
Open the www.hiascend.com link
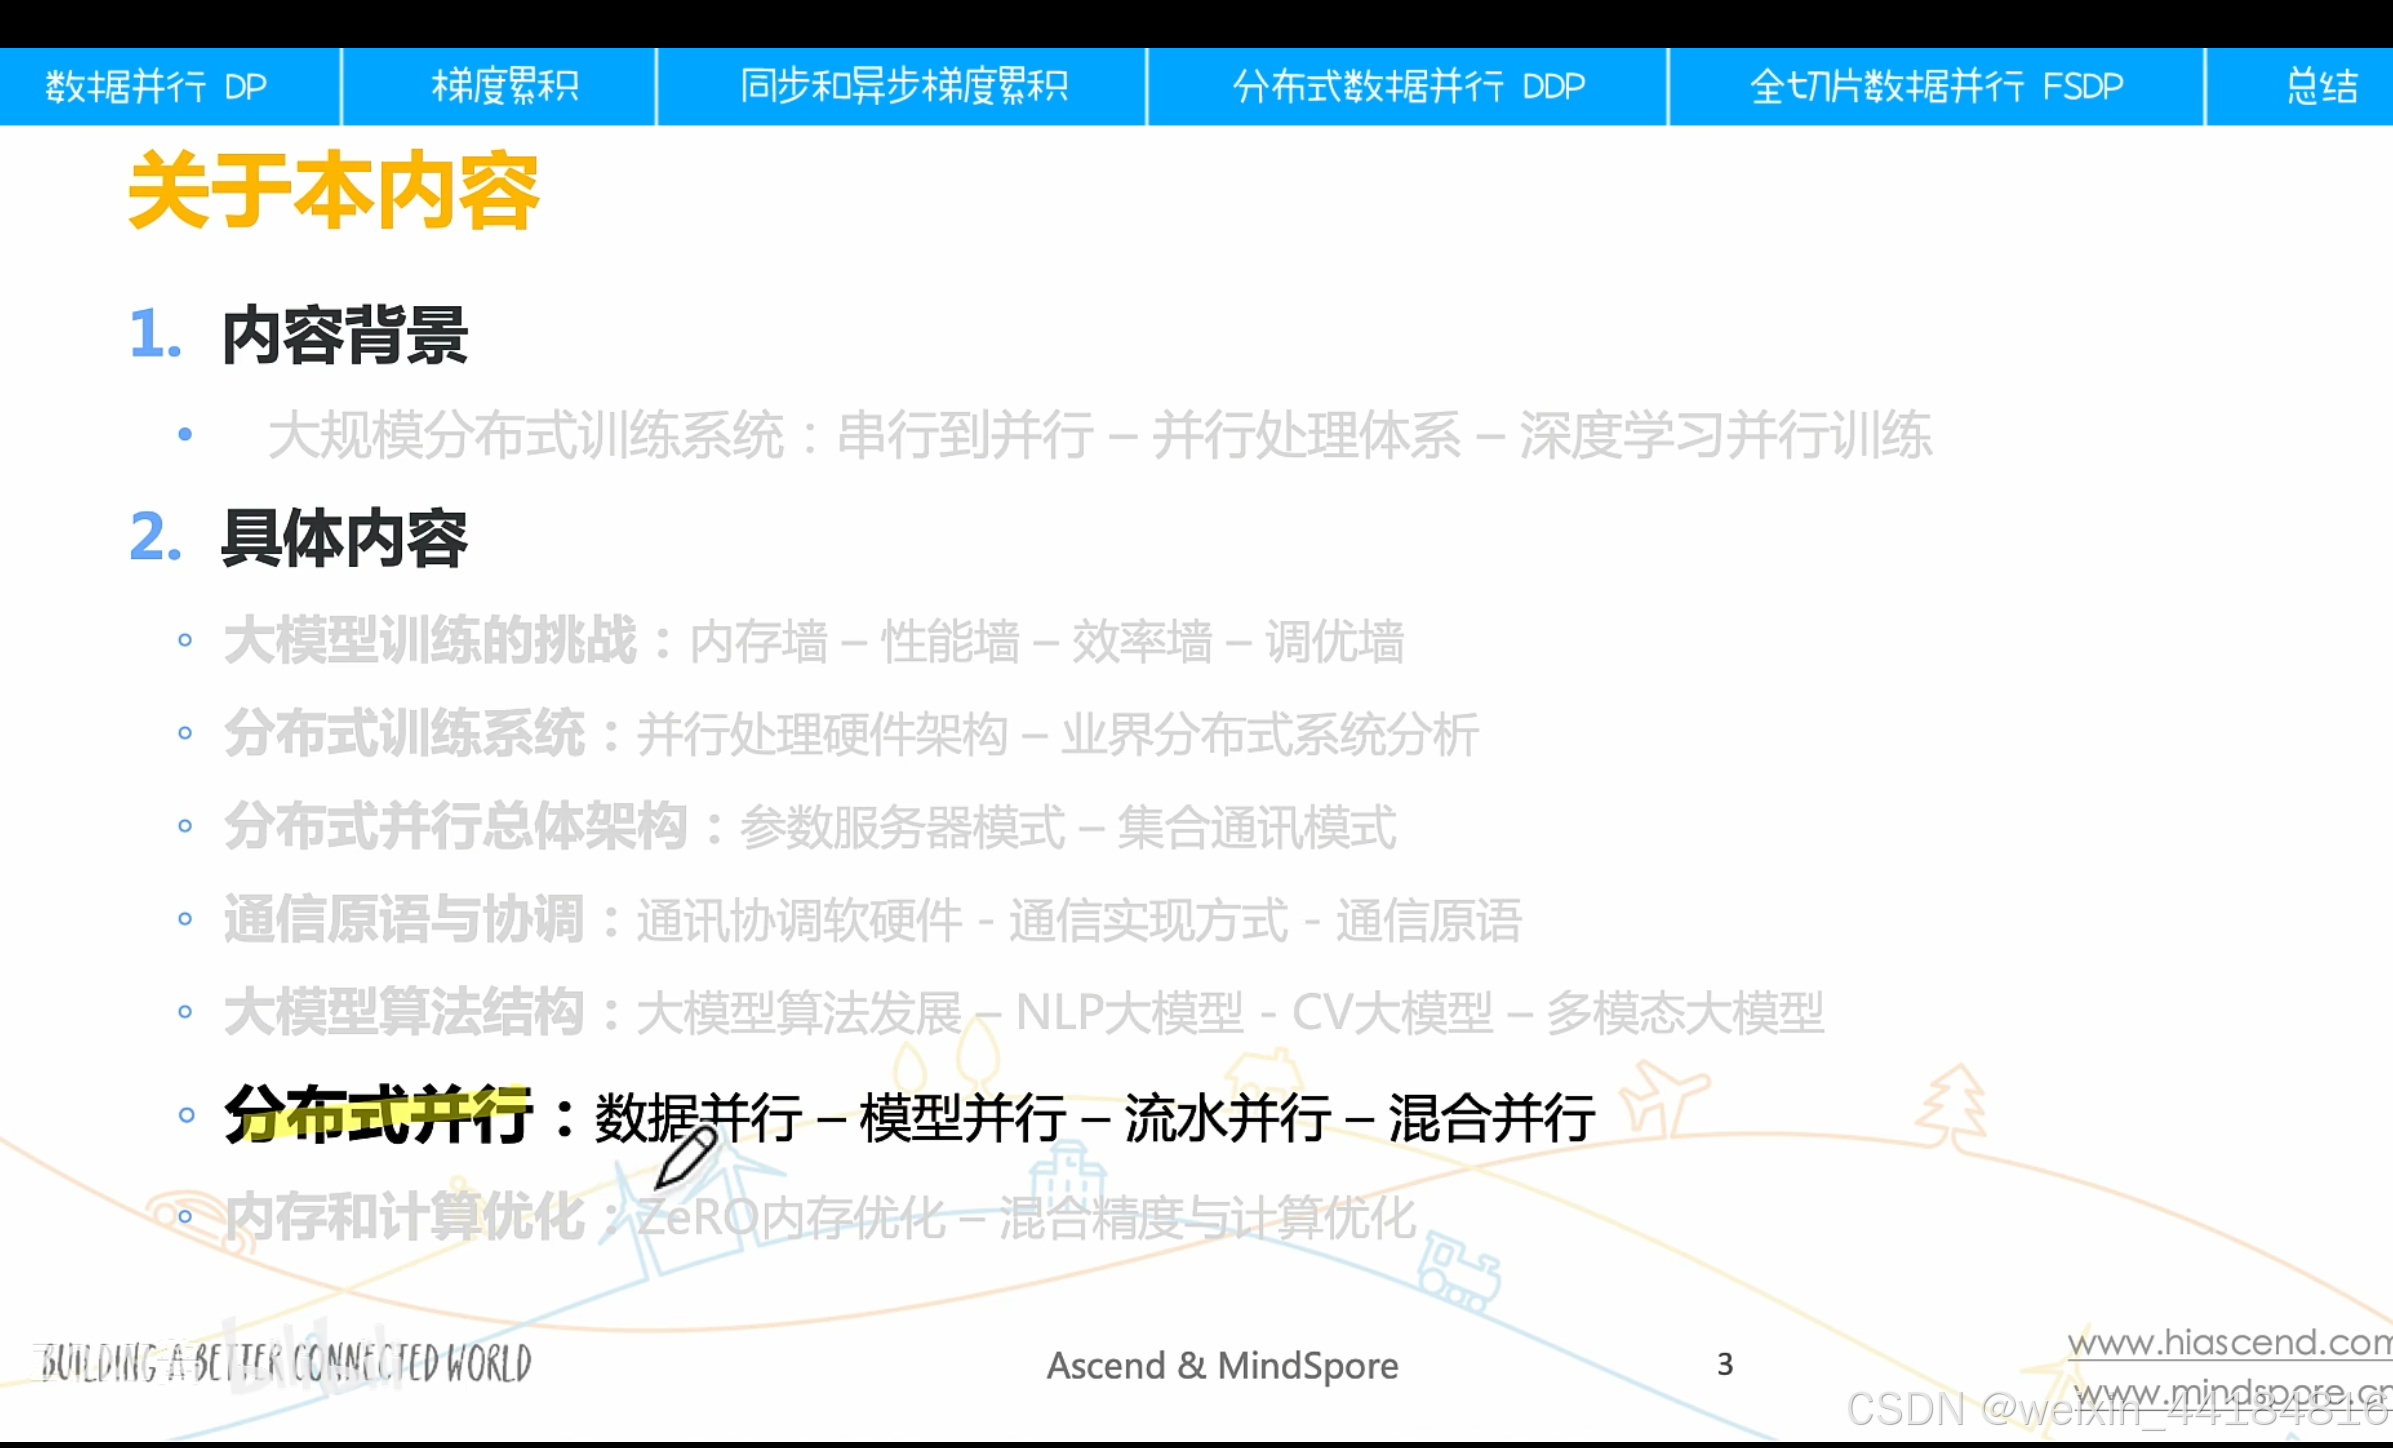click(2228, 1342)
